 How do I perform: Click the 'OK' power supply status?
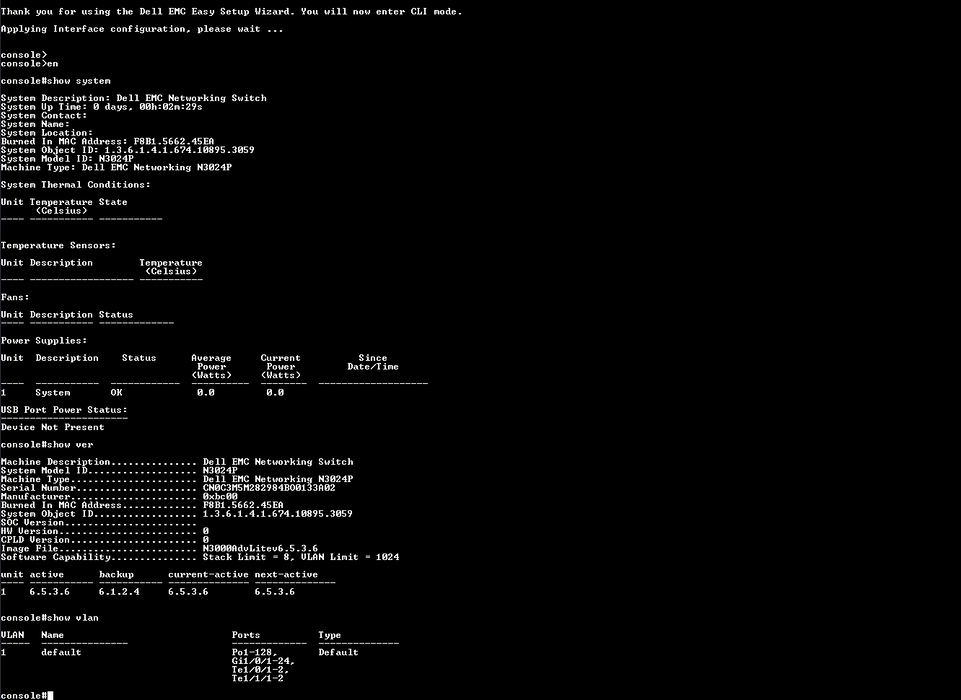click(x=116, y=393)
